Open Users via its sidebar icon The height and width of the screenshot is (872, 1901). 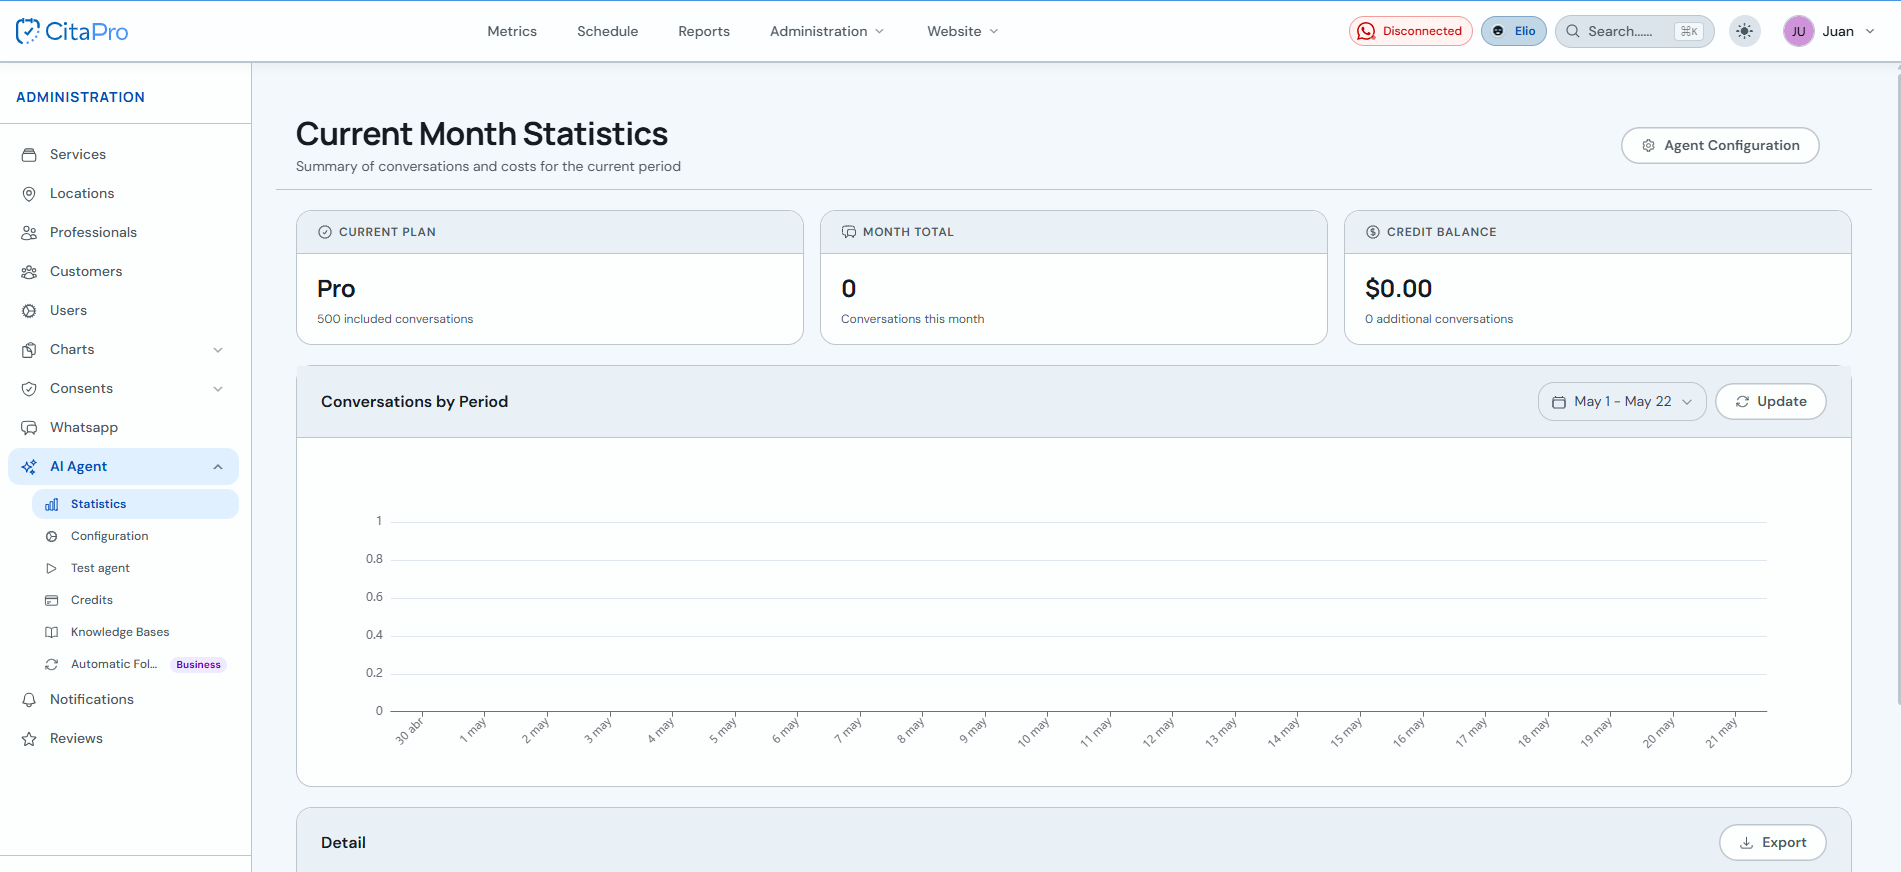coord(29,311)
